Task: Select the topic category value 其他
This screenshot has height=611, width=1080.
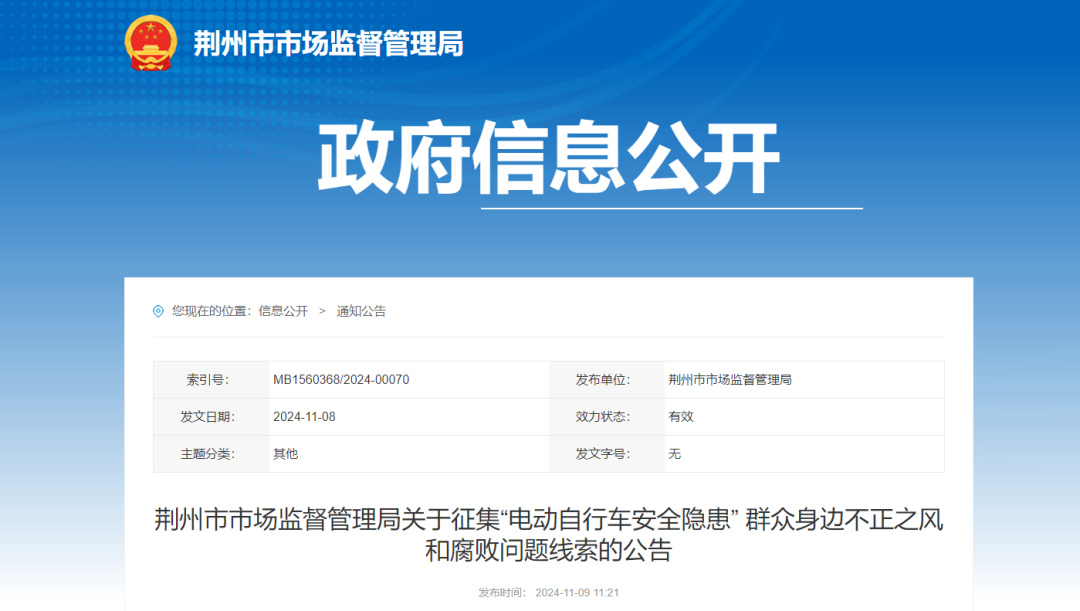Action: (284, 454)
